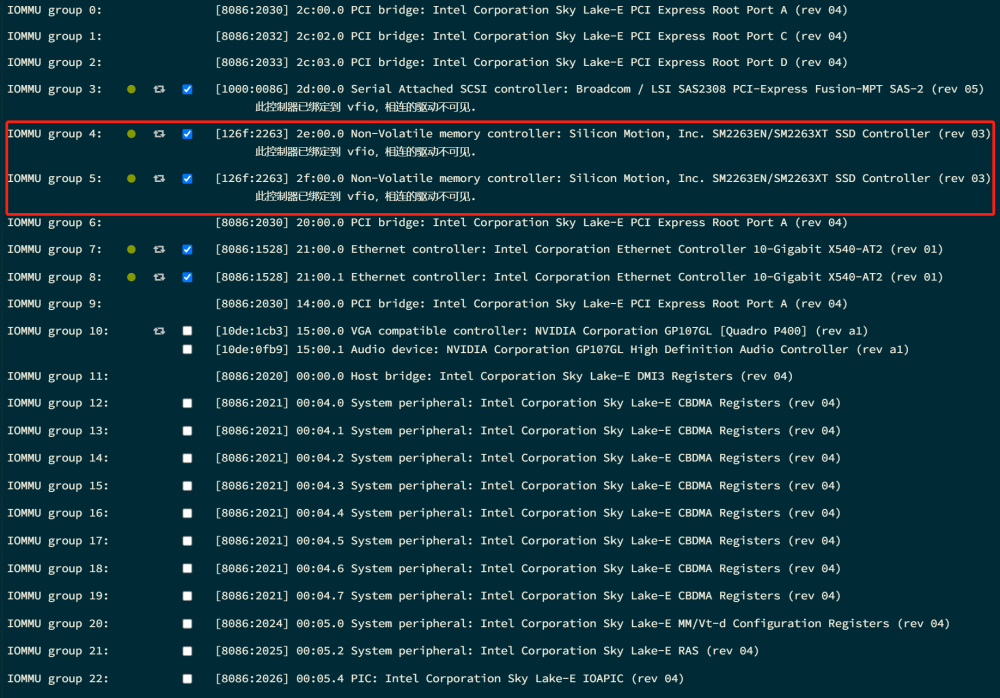Check the 00:04.3 CBDMA Registers checkbox
The width and height of the screenshot is (1000, 698).
coord(188,486)
